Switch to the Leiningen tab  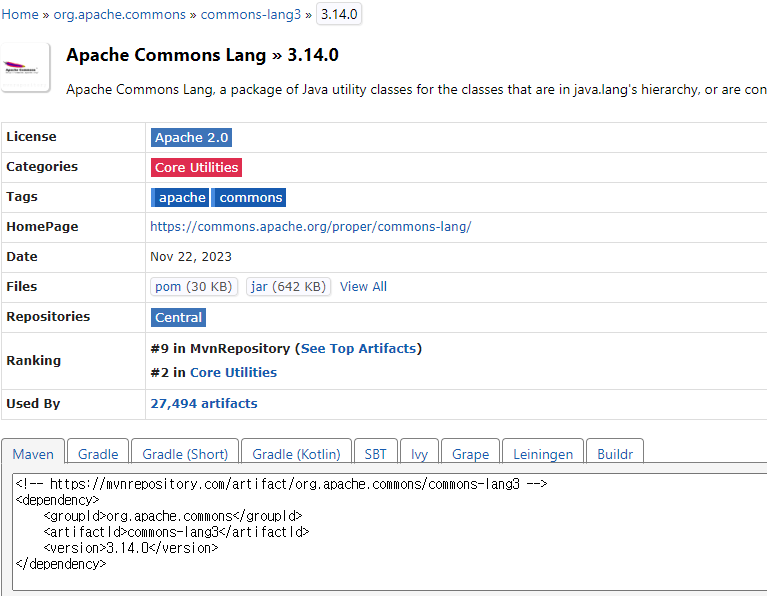tap(542, 454)
